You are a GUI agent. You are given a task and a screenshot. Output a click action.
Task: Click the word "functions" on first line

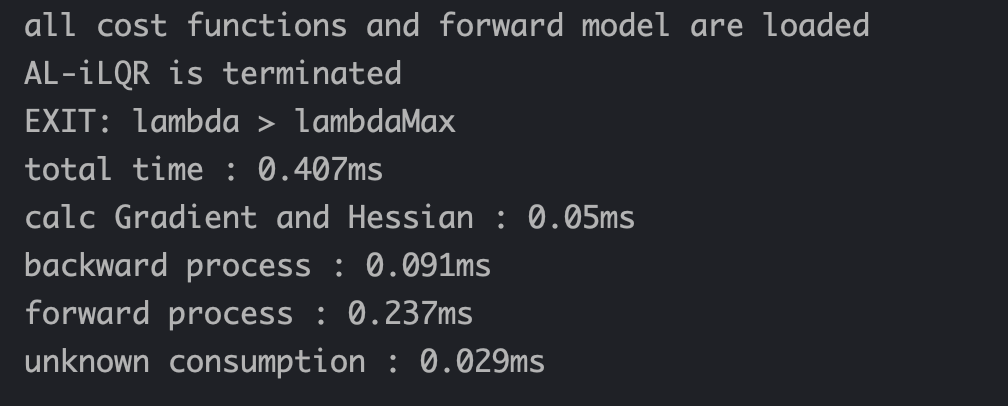point(266,26)
